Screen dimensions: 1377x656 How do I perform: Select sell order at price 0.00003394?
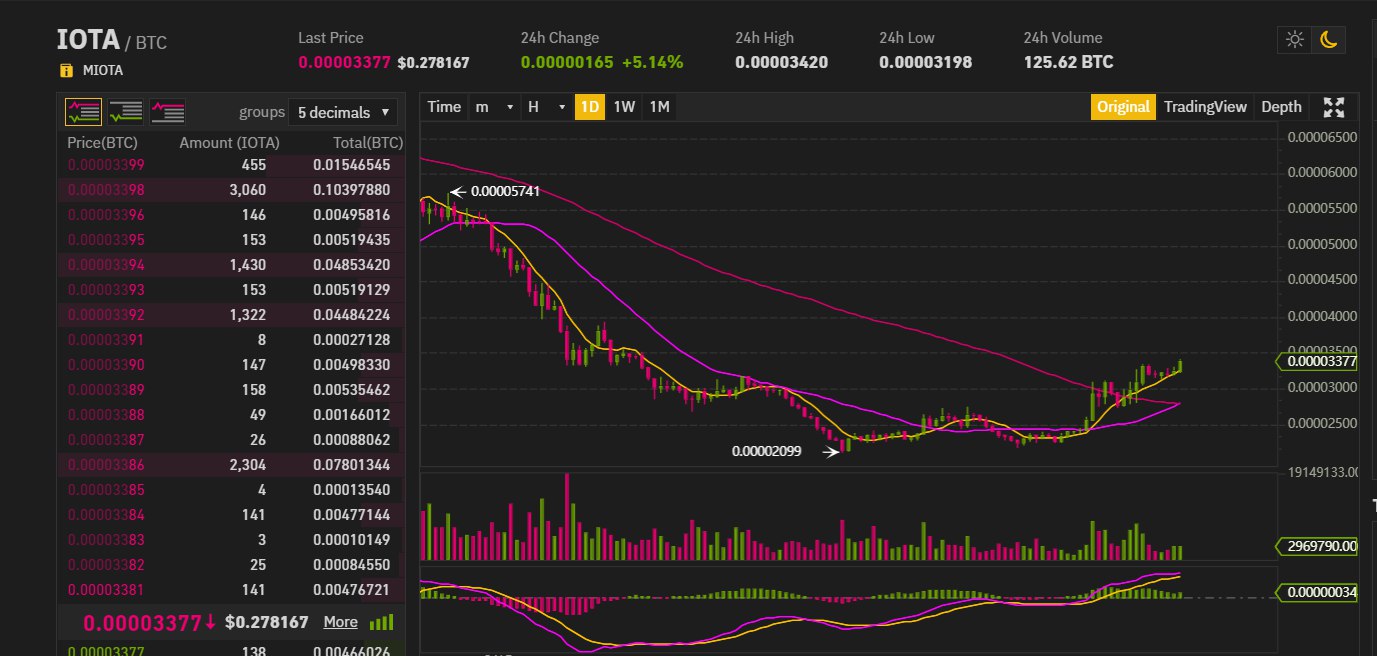[231, 264]
